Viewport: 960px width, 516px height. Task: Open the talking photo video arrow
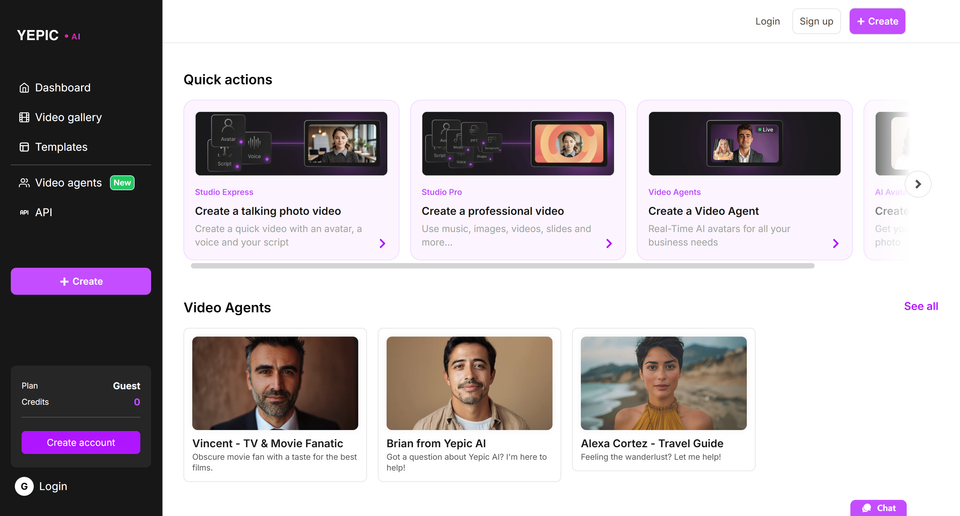pos(382,243)
